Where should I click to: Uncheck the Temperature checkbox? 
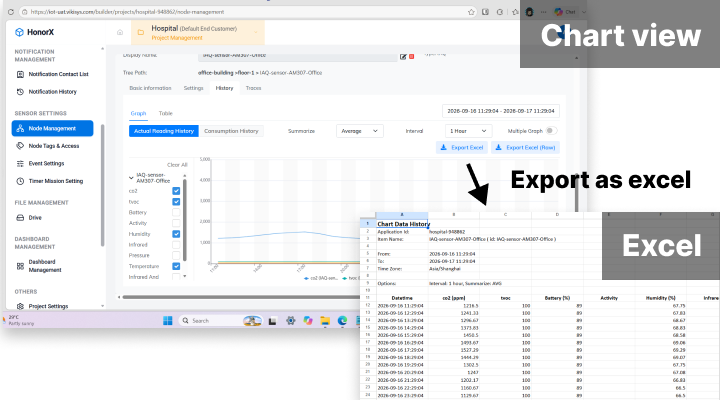176,266
